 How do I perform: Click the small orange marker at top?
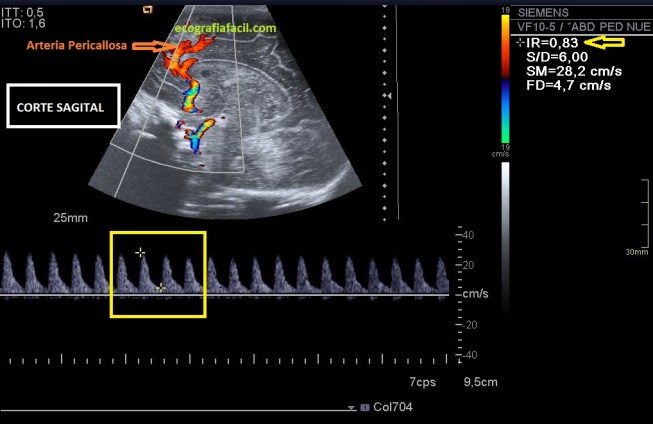point(148,9)
